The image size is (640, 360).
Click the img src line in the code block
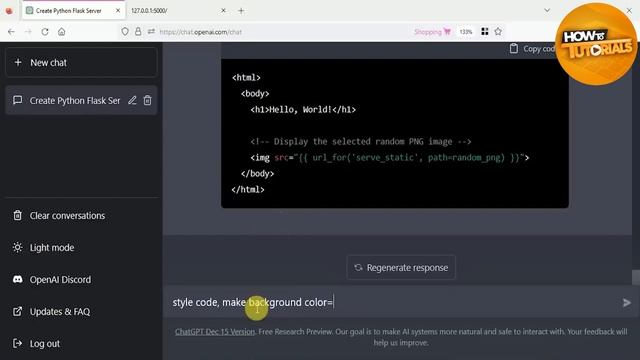(389, 158)
